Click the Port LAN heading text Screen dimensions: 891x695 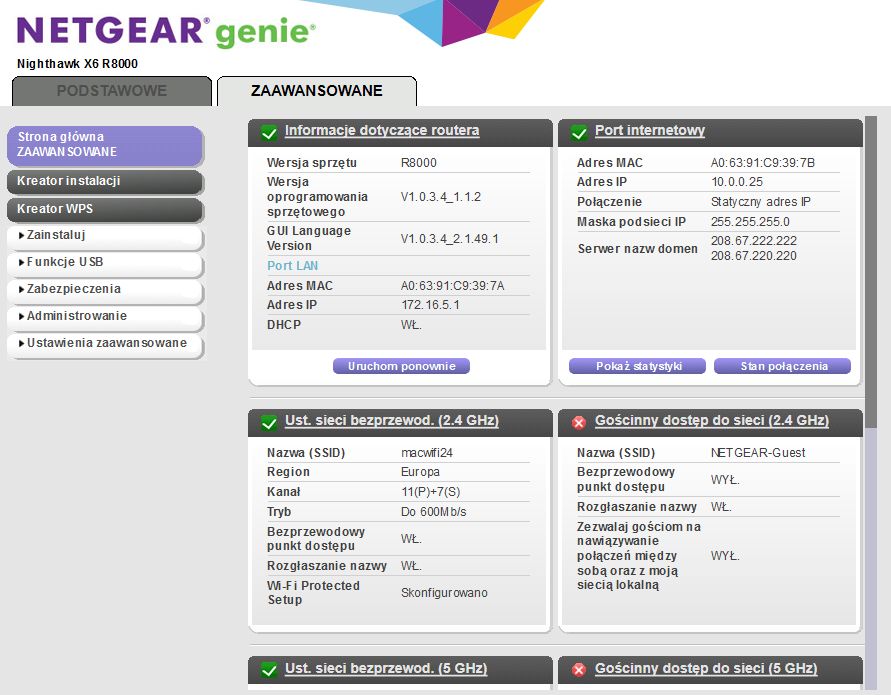click(x=293, y=266)
